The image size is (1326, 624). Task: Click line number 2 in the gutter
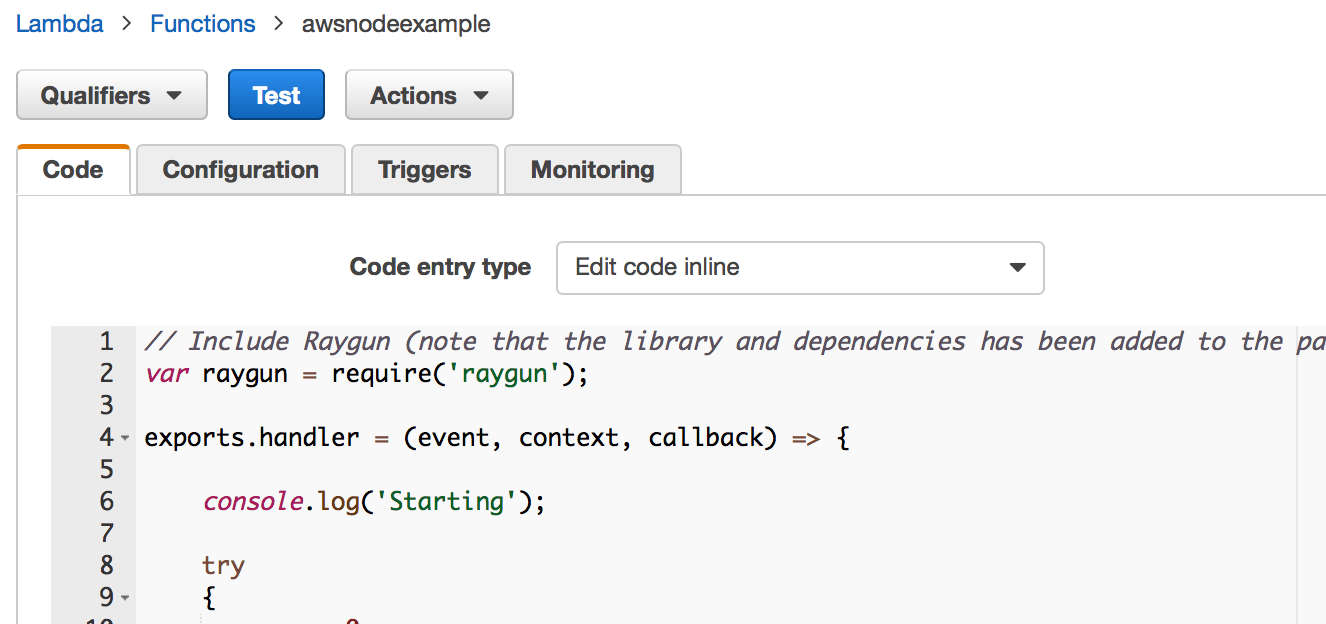[107, 374]
